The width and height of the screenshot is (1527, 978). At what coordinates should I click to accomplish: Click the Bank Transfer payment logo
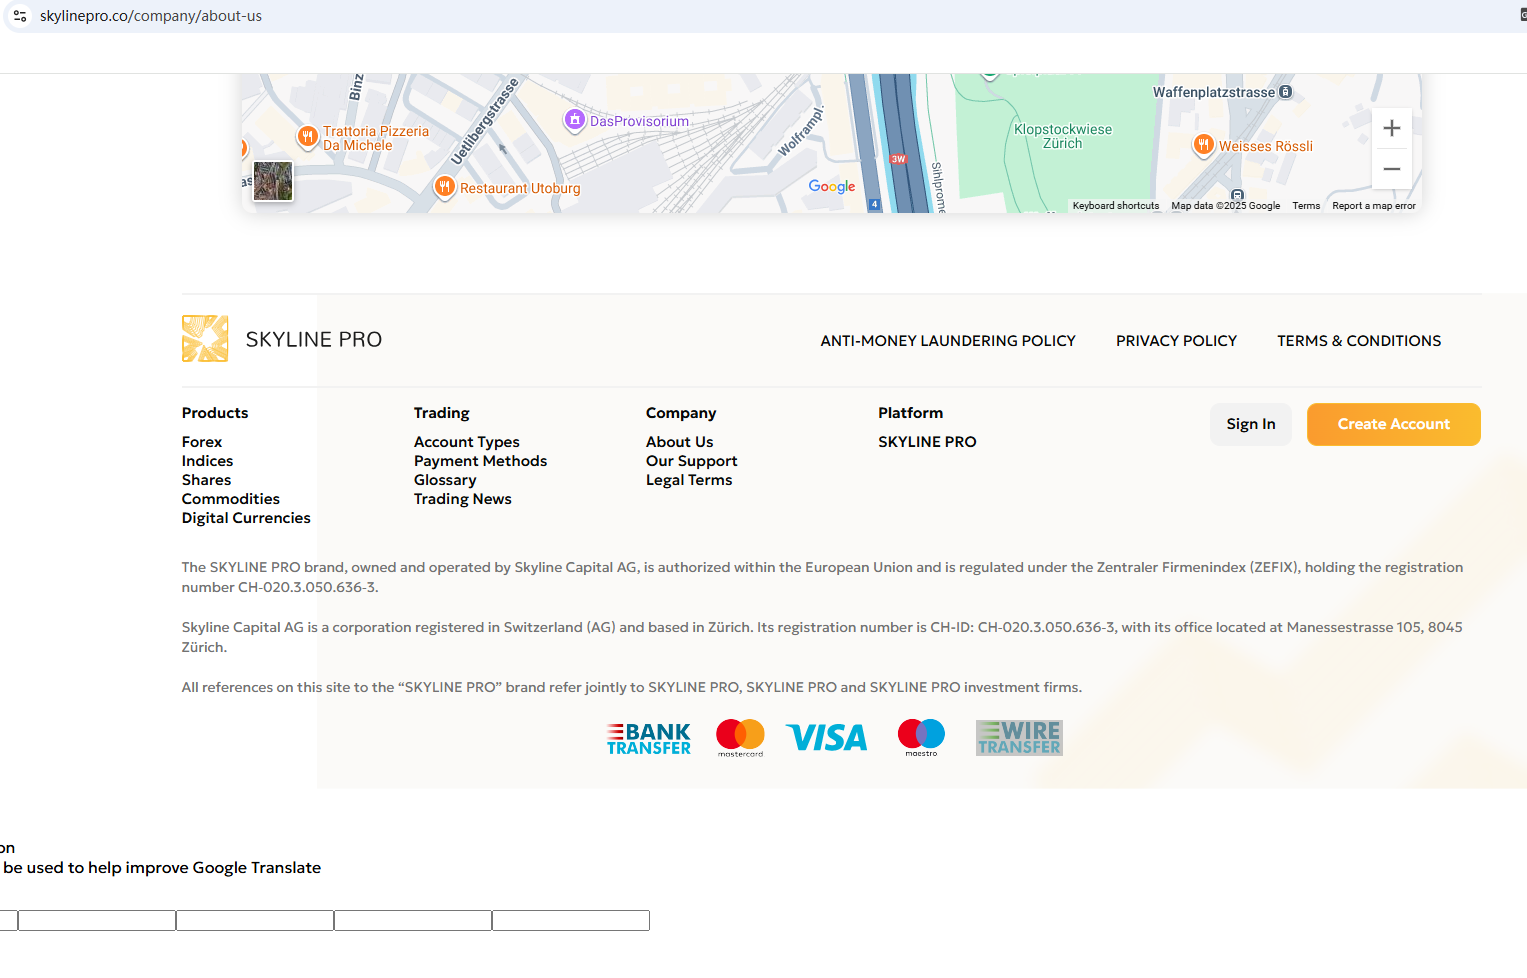(x=649, y=739)
